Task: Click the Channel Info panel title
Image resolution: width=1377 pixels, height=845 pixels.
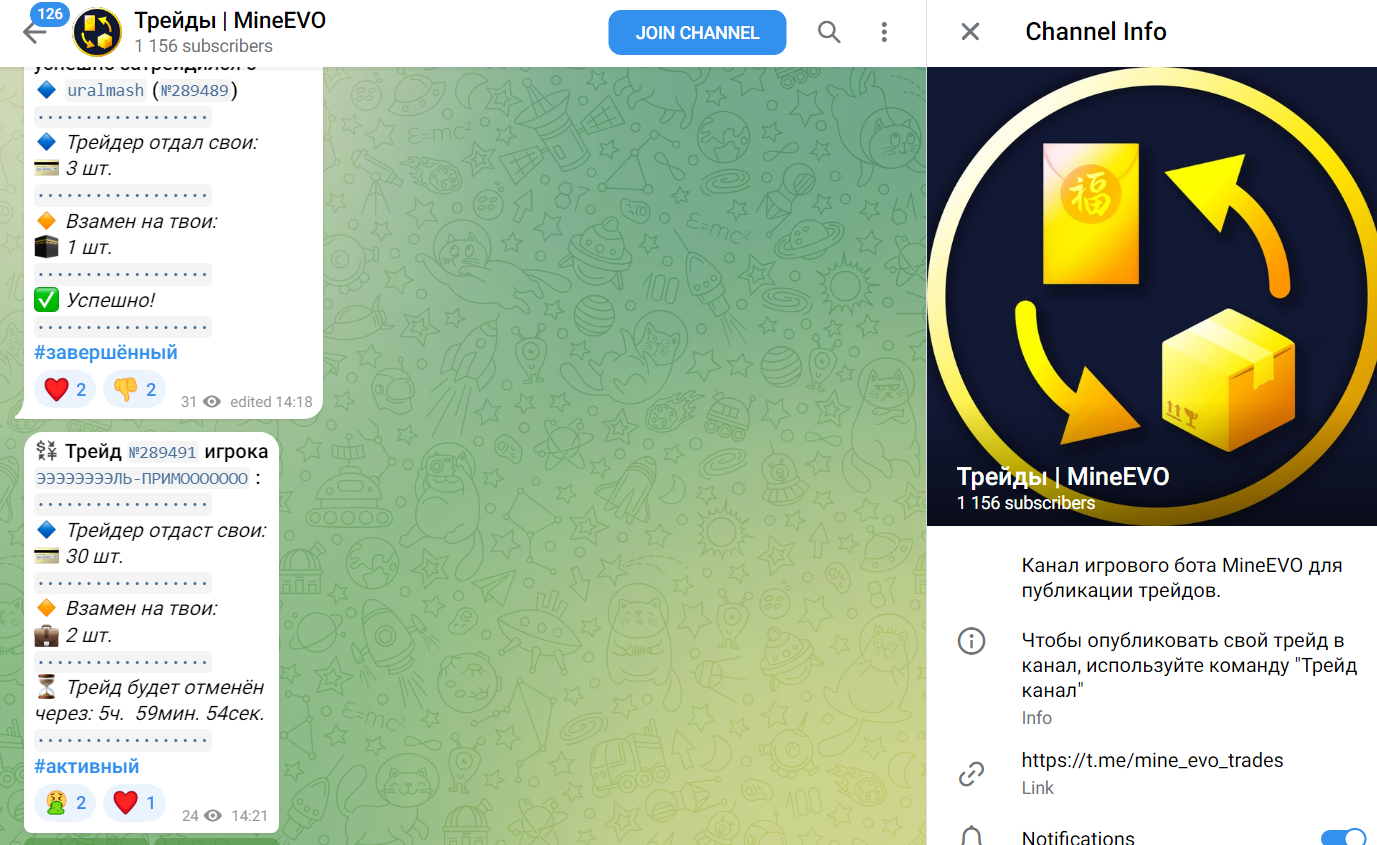Action: tap(1096, 32)
